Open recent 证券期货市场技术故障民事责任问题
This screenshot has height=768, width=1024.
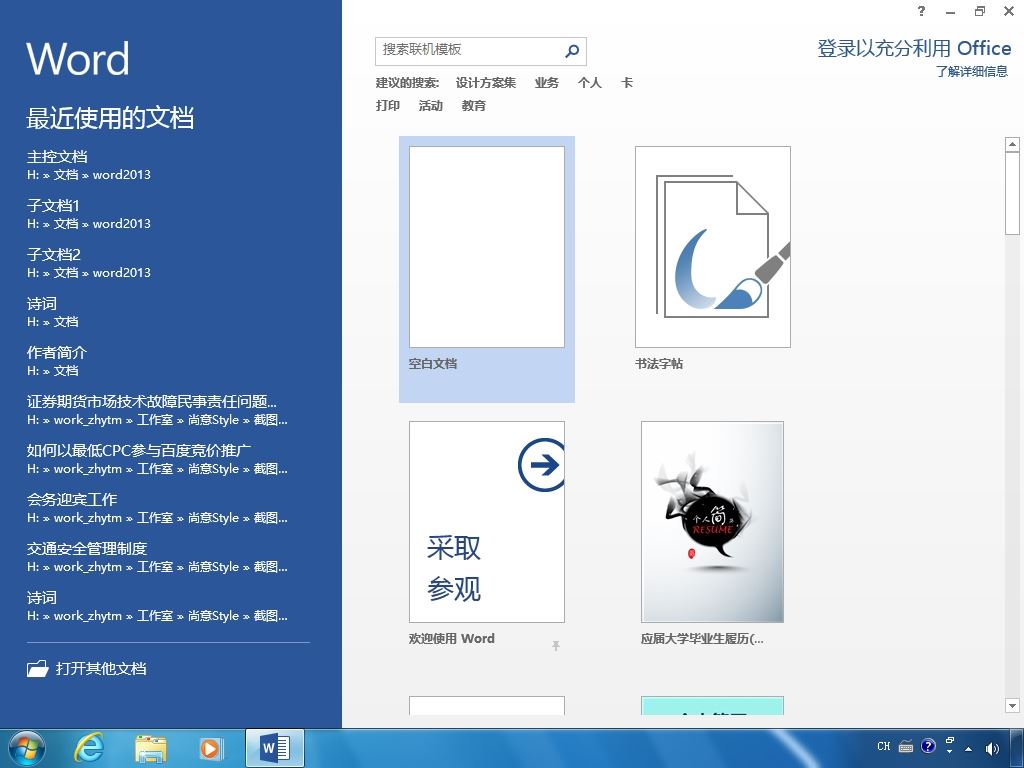pos(155,410)
